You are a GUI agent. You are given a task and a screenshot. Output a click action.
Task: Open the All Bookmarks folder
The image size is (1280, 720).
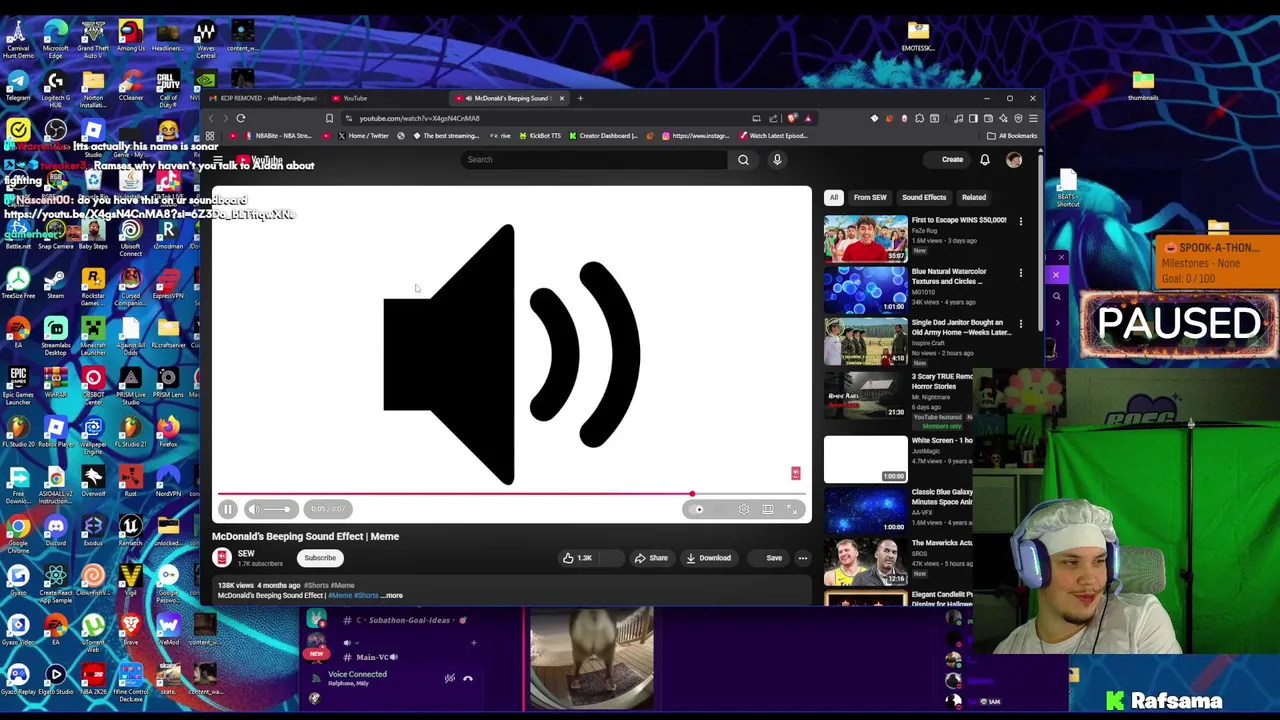pyautogui.click(x=1012, y=136)
